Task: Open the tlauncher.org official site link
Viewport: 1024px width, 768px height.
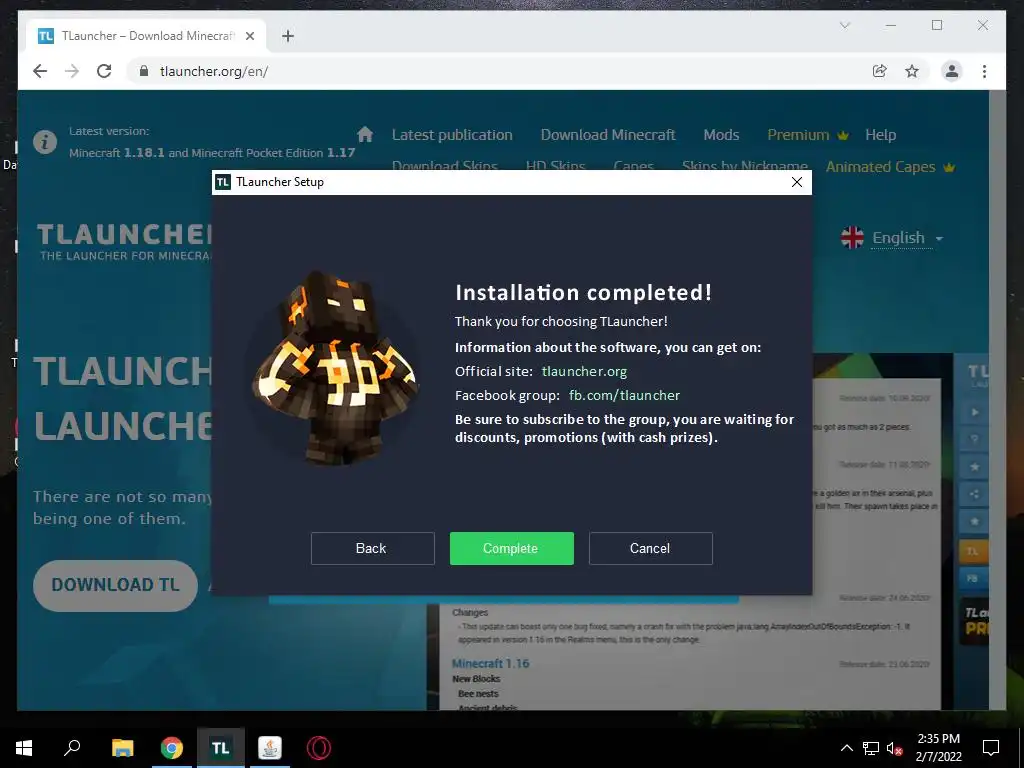Action: click(584, 372)
